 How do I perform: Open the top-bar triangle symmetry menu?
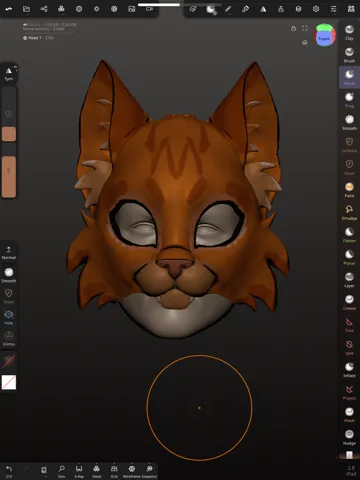[x=263, y=9]
